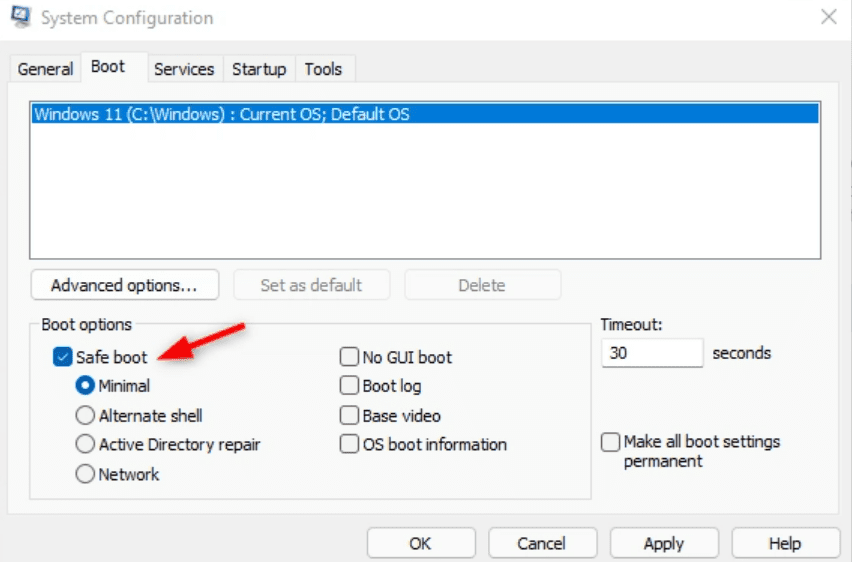Open the Tools tab
This screenshot has width=852, height=562.
(x=323, y=69)
